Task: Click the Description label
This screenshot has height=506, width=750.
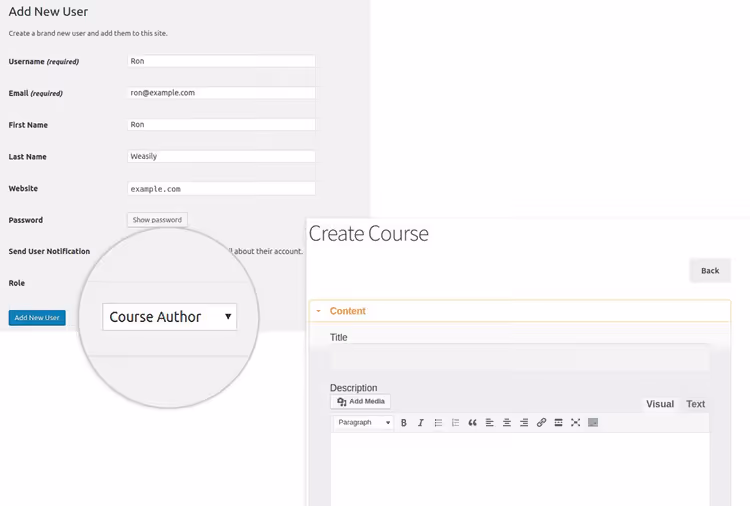Action: 353,388
